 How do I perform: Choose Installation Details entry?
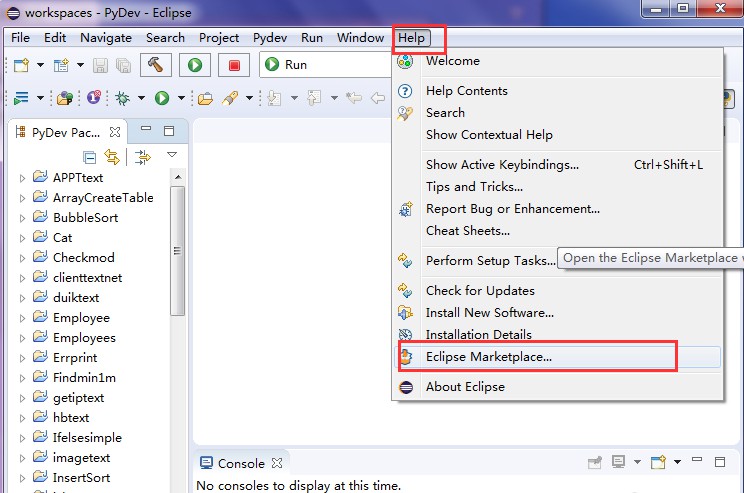pyautogui.click(x=558, y=335)
